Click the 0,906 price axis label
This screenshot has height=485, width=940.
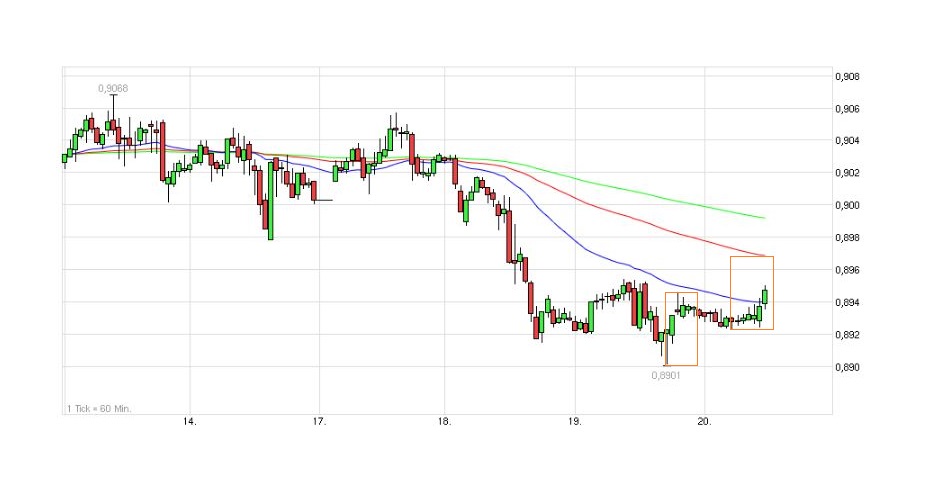coord(848,109)
